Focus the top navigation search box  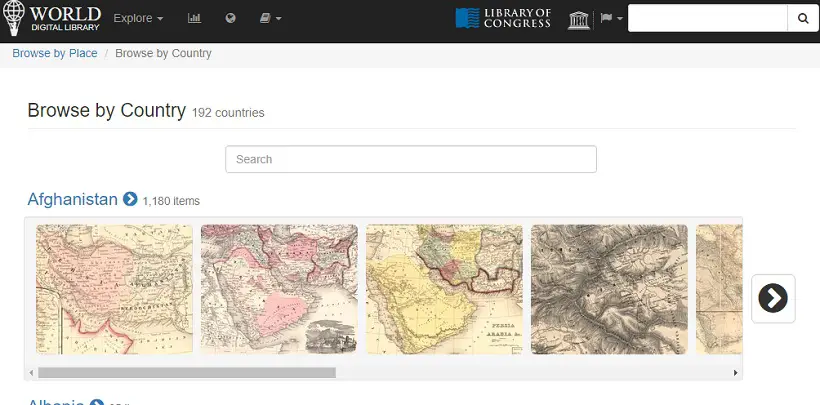708,18
